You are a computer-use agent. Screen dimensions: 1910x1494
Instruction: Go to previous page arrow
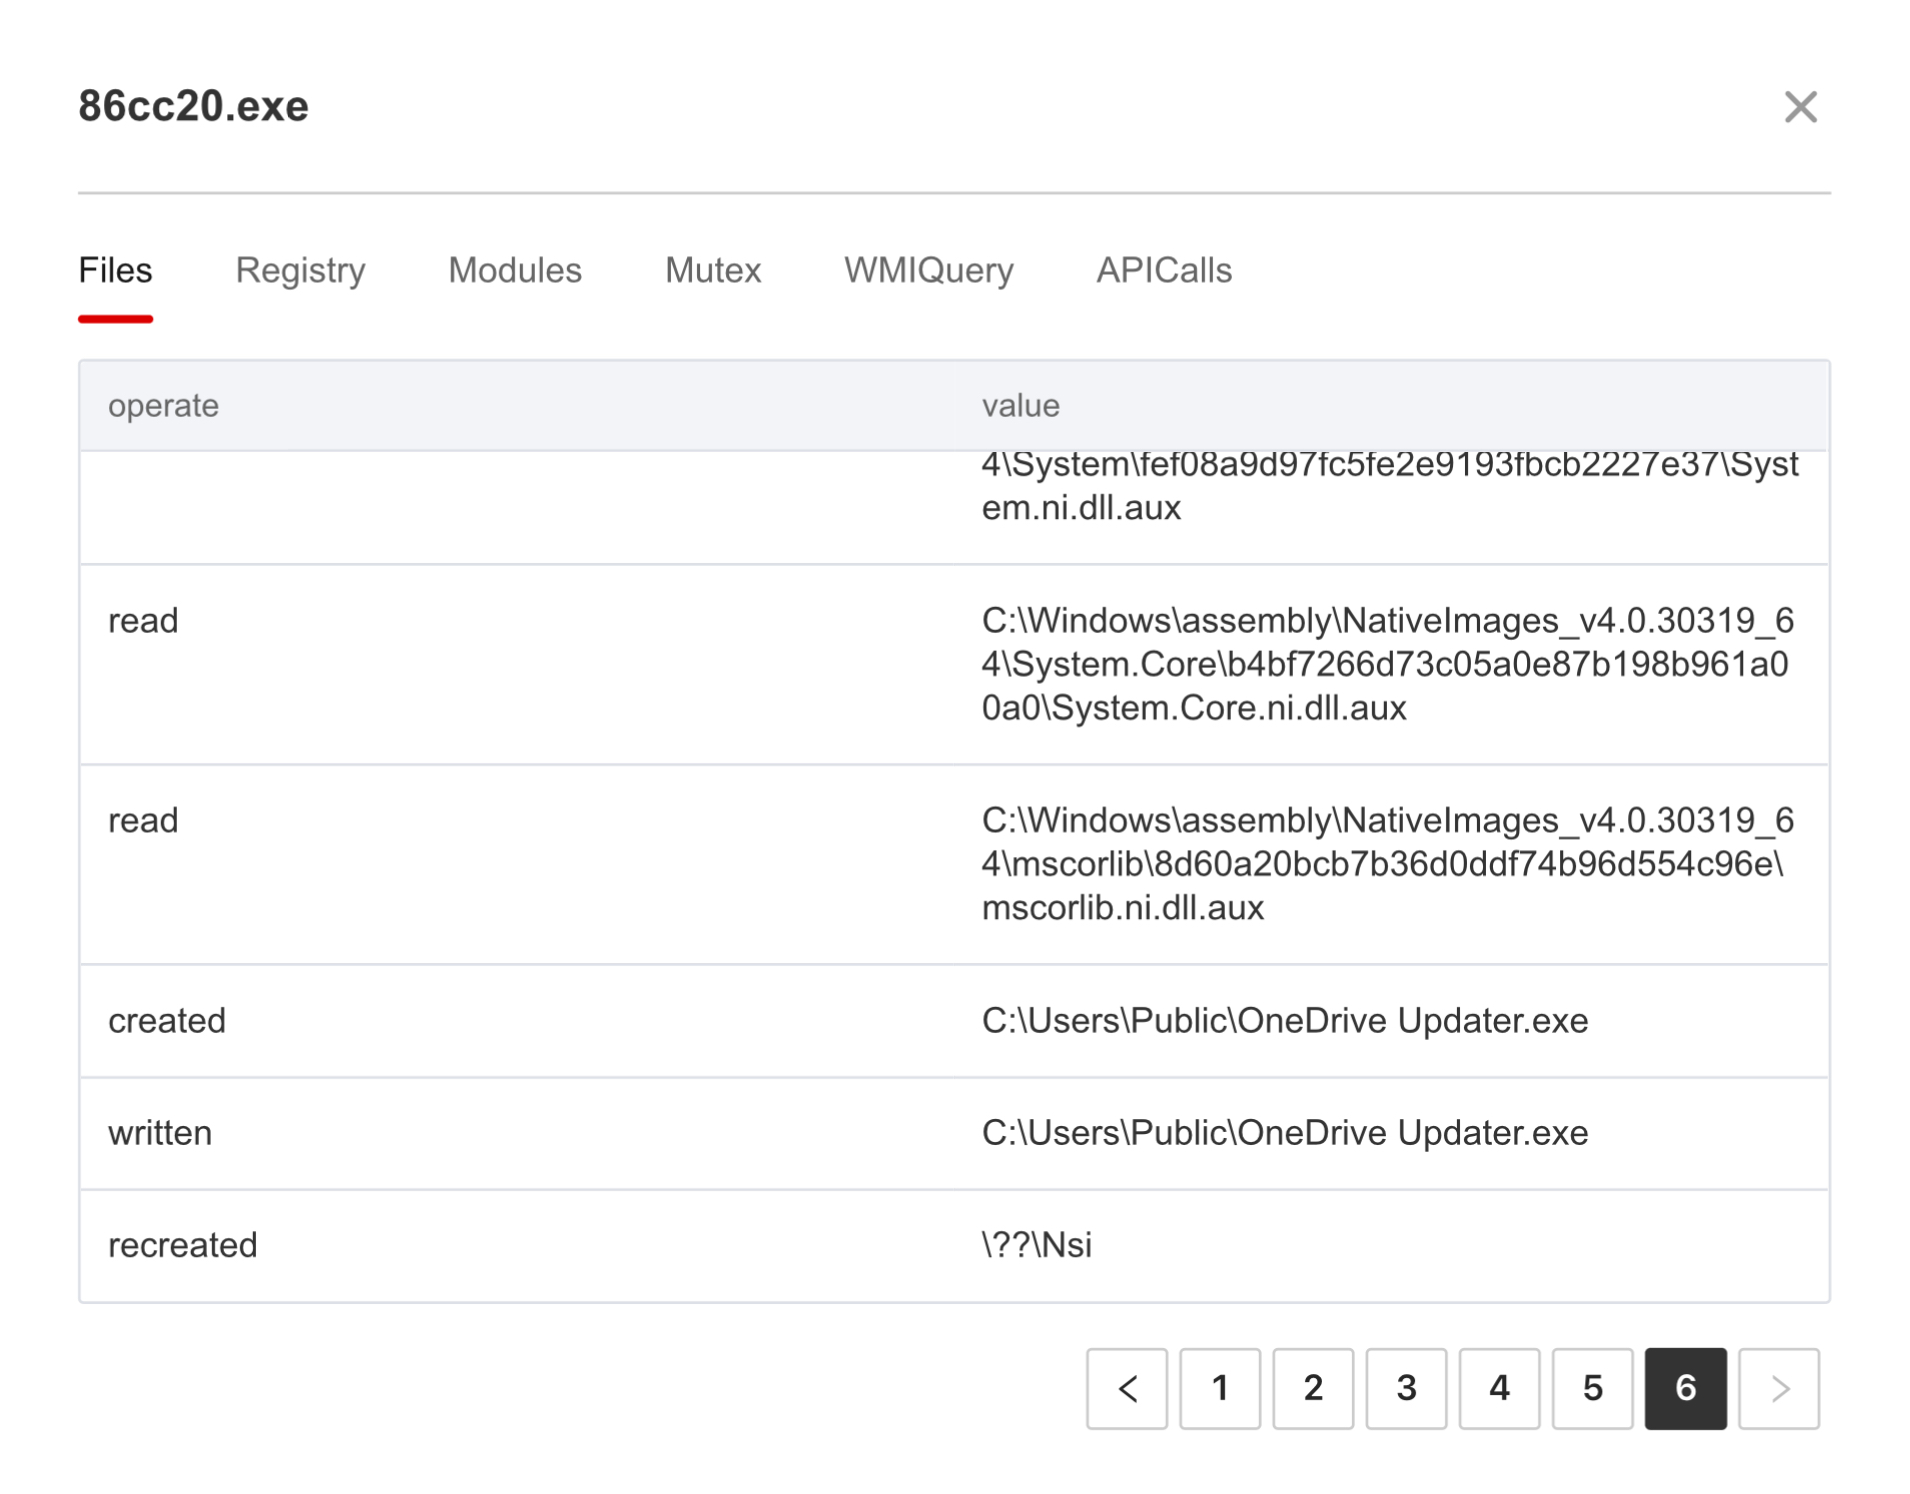(1126, 1387)
